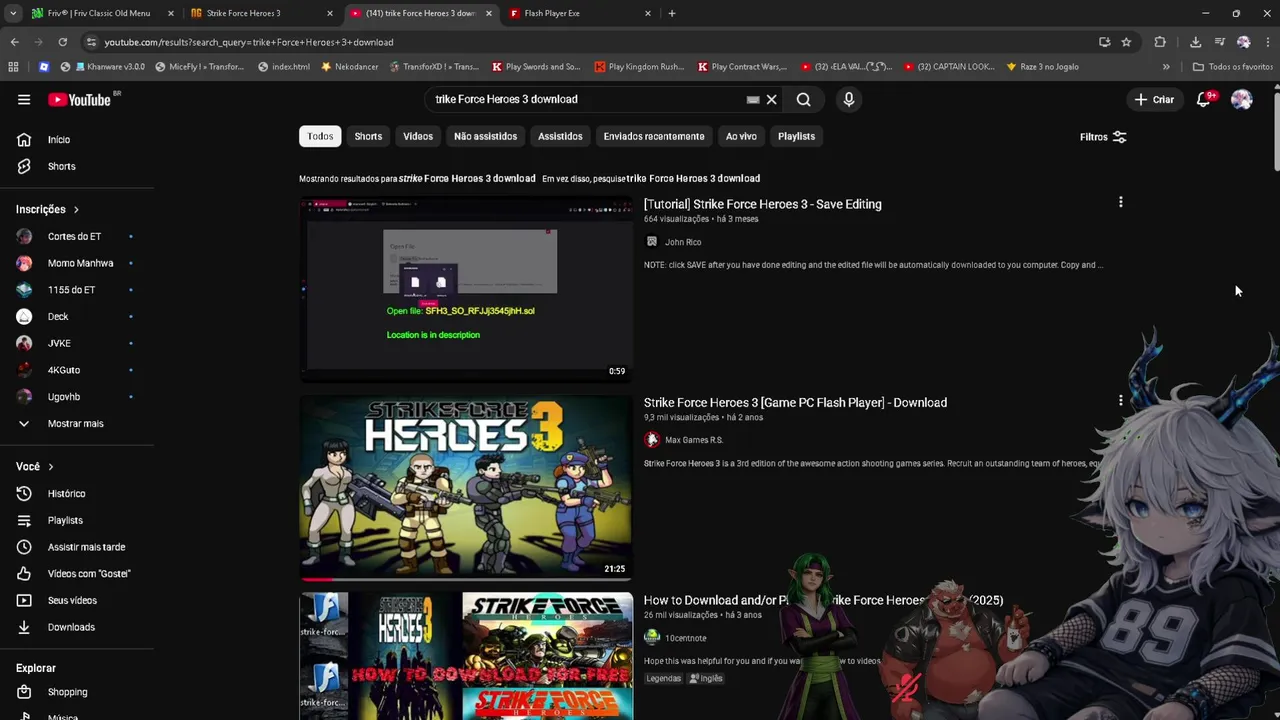This screenshot has height=720, width=1280.
Task: Play the How to Download for Free thumbnail
Action: pos(466,656)
